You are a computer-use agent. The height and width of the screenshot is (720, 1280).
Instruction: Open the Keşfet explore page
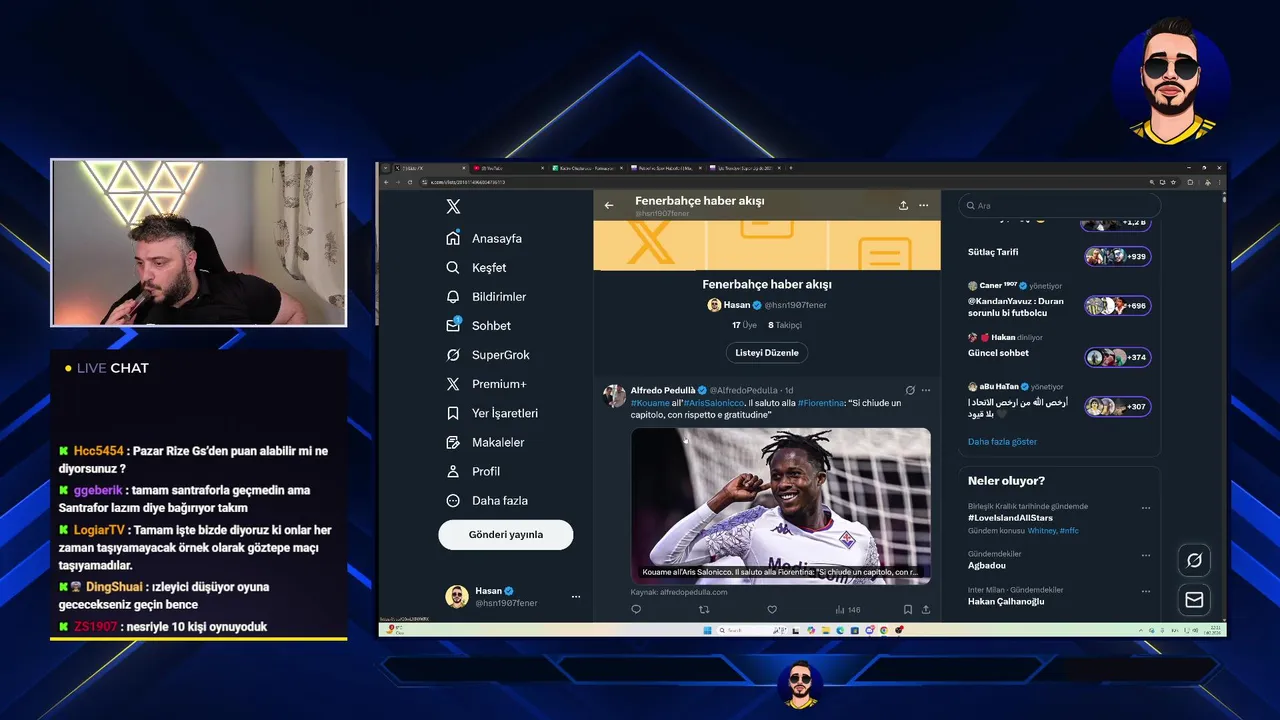point(476,268)
